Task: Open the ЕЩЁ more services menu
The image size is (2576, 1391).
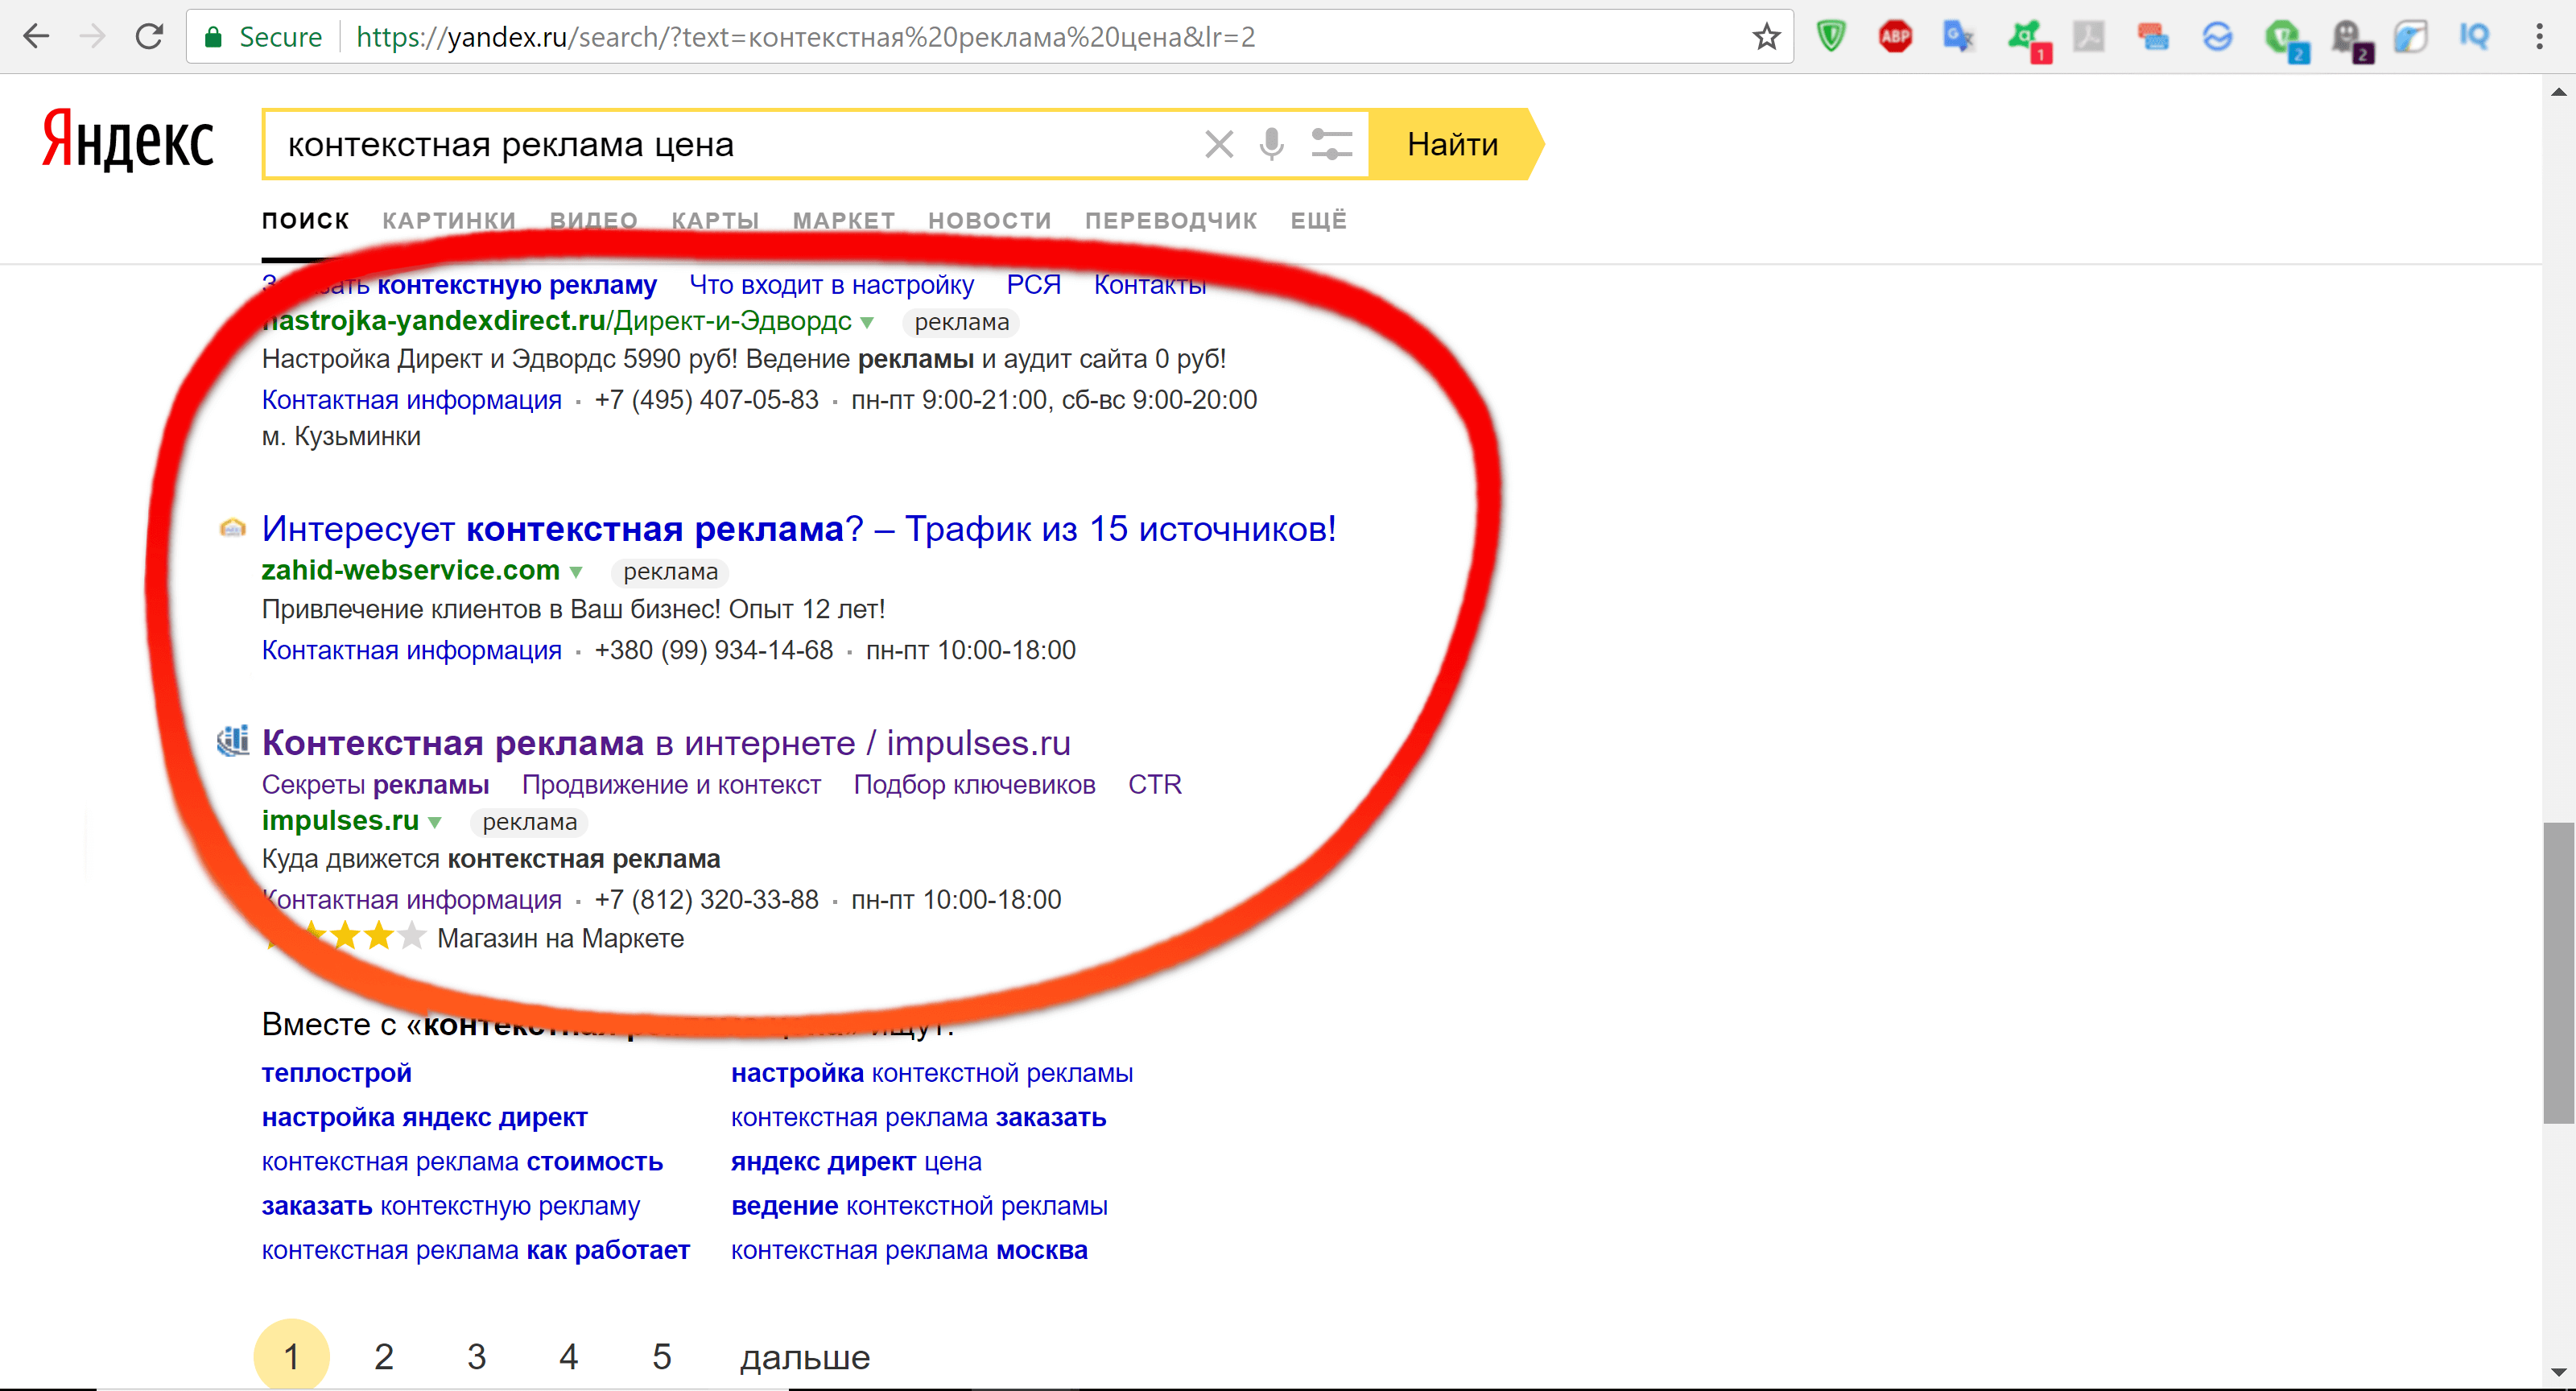Action: coord(1318,220)
